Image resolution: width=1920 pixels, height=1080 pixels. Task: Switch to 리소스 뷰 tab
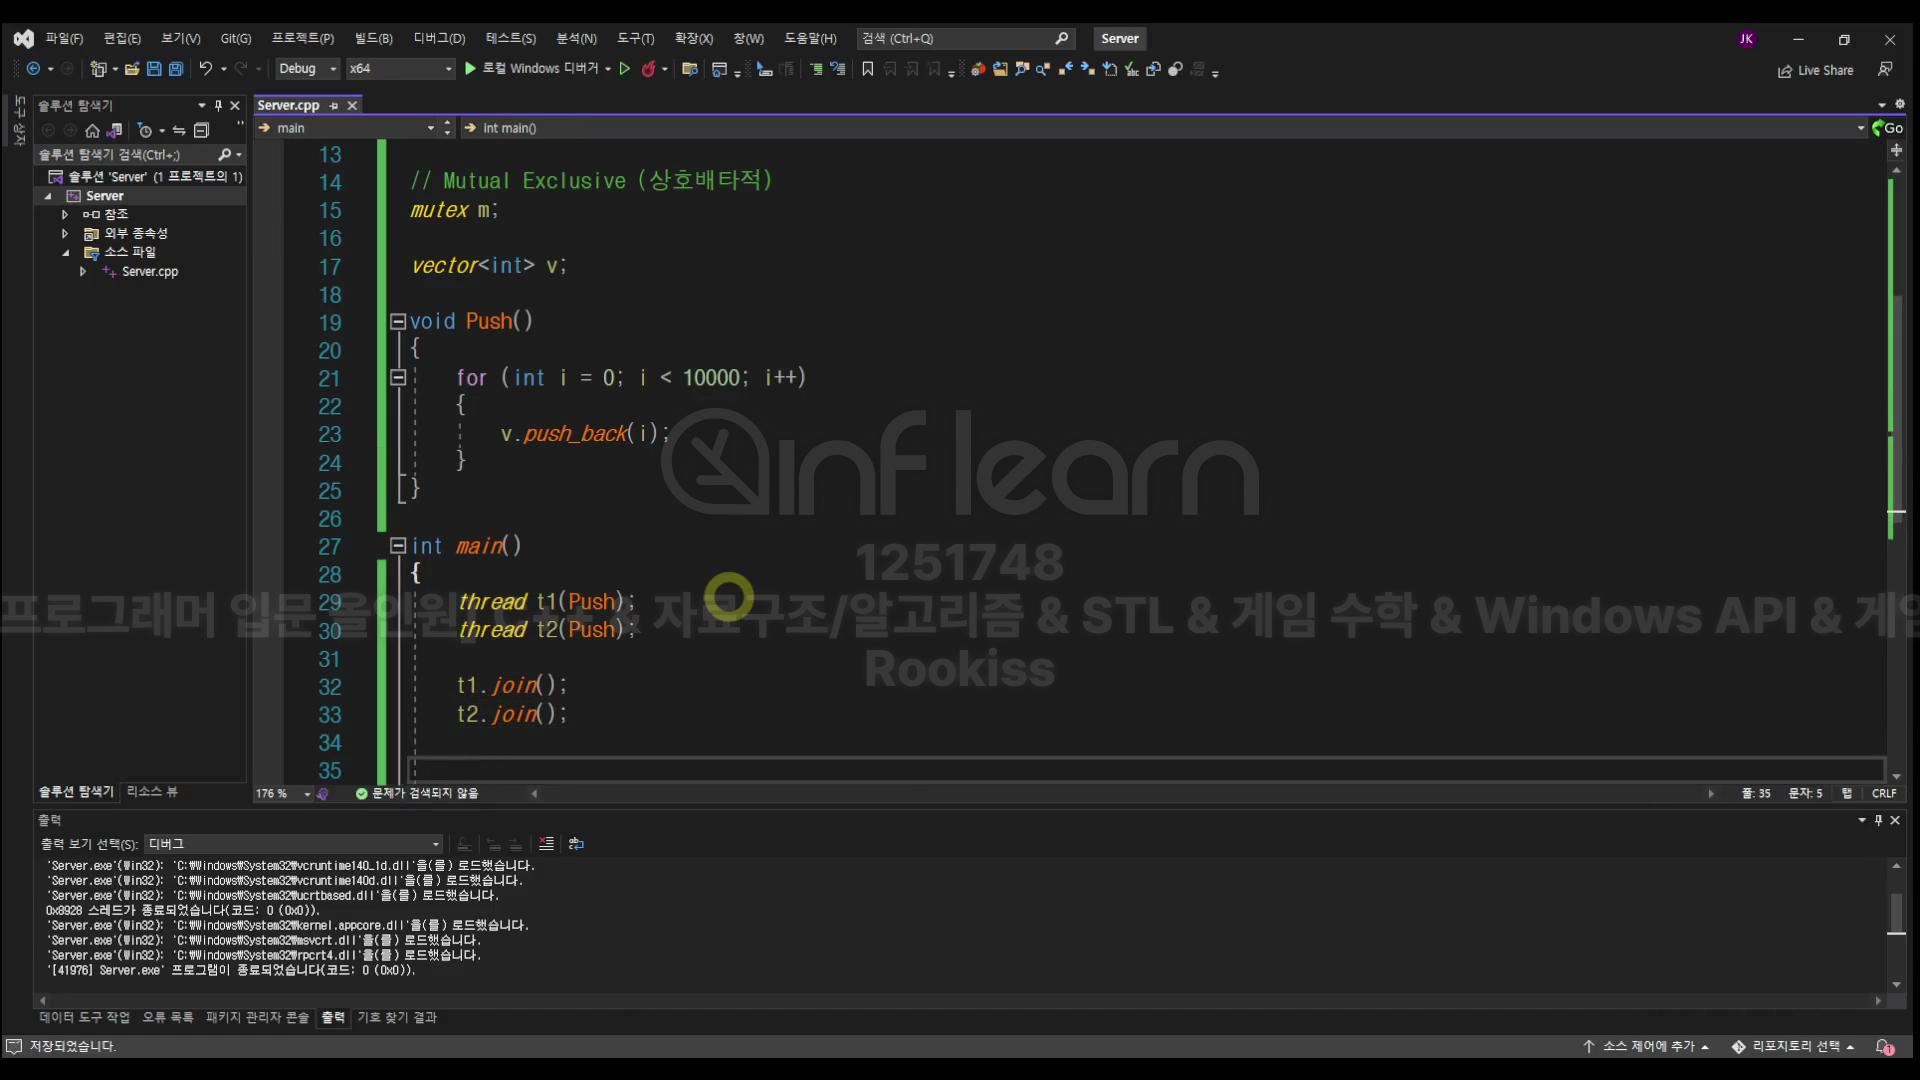click(x=152, y=792)
